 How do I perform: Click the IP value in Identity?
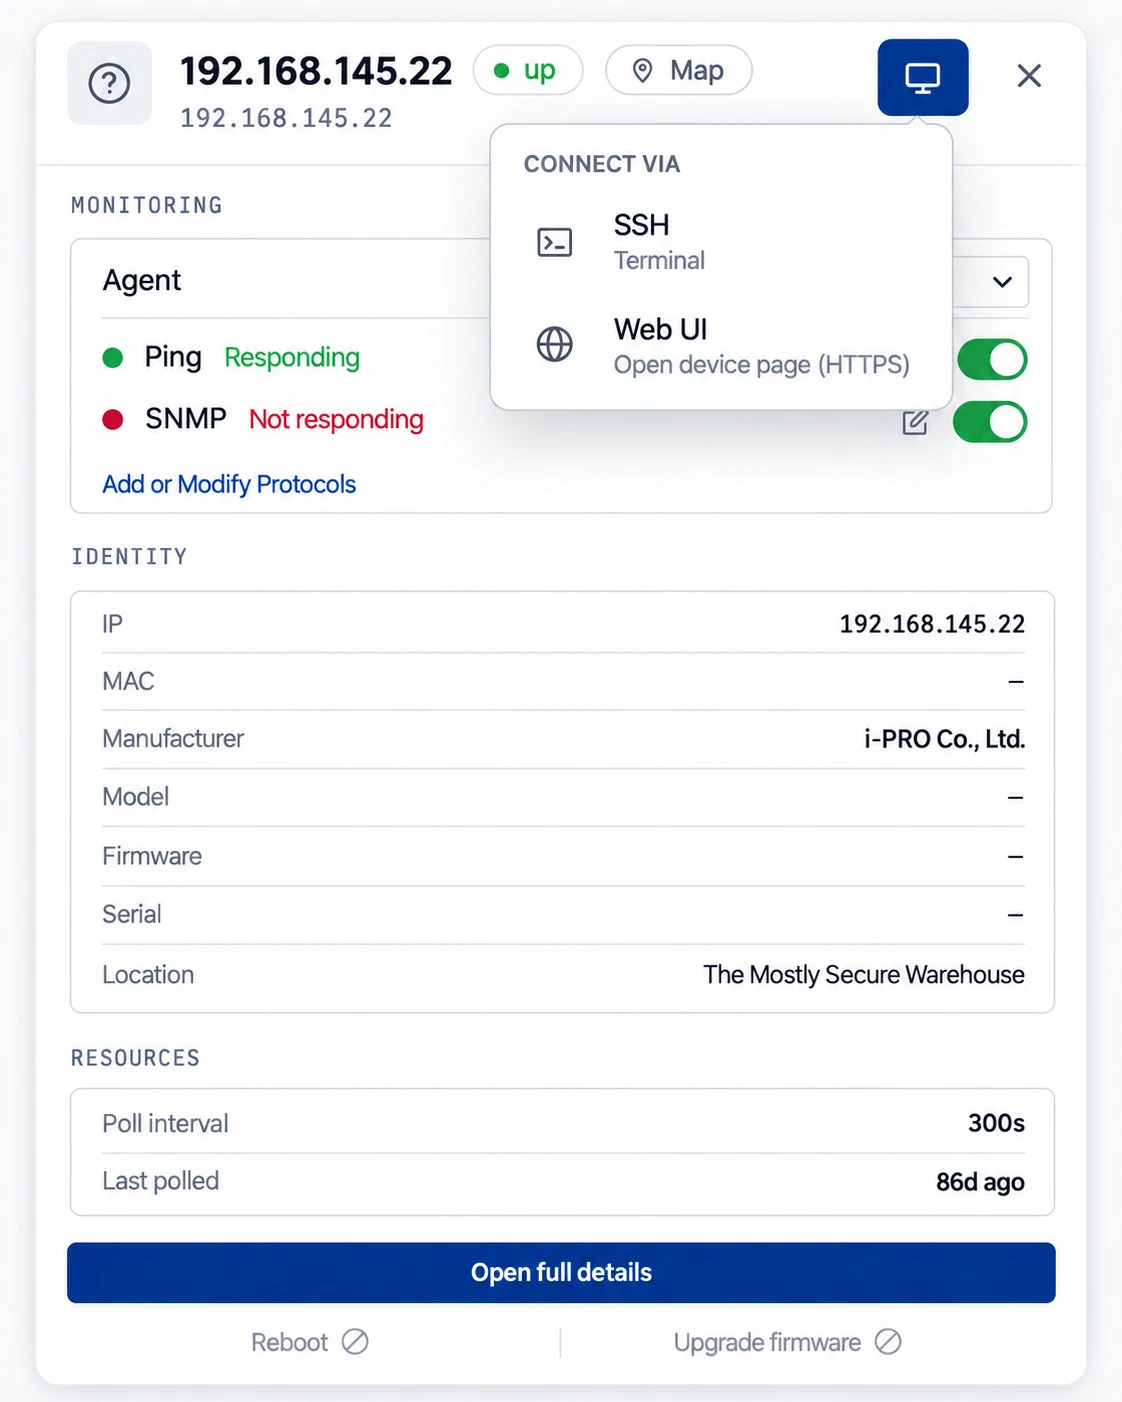(x=932, y=624)
